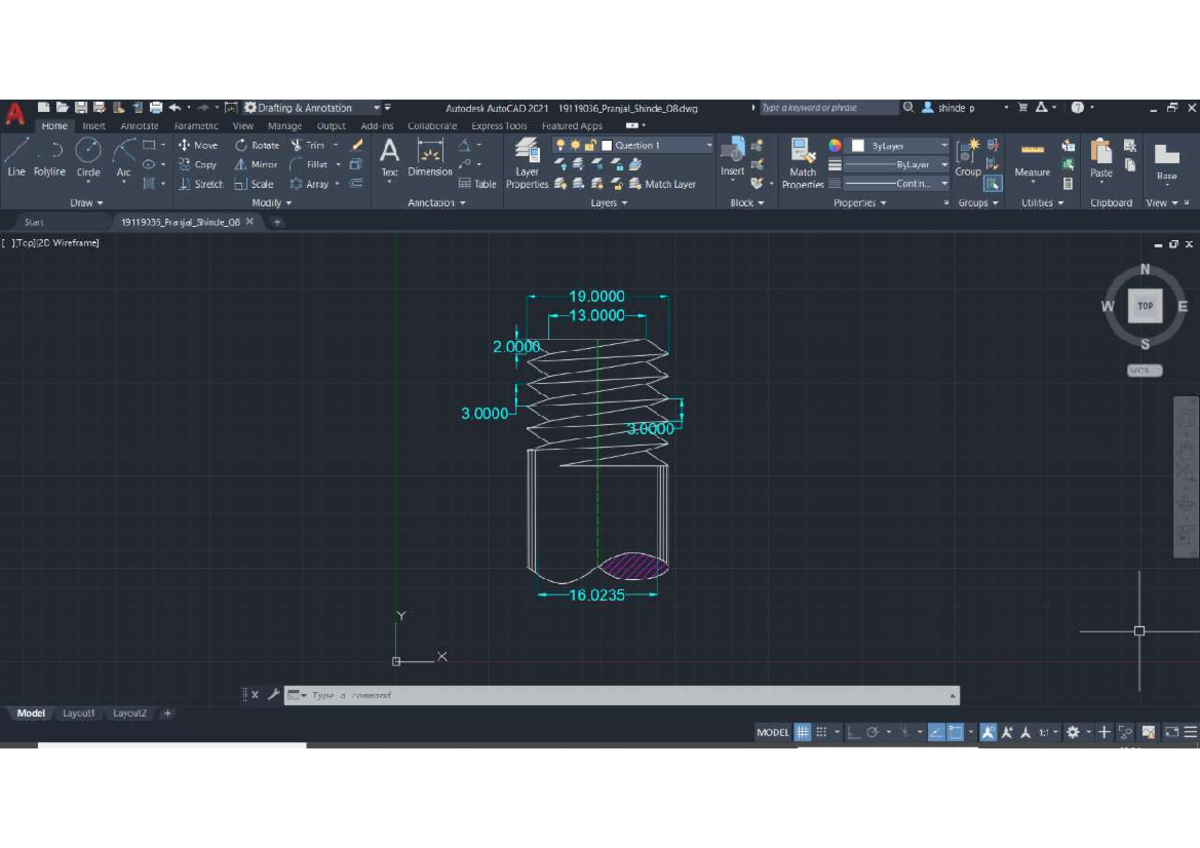
Task: Toggle object snap in the status bar
Action: click(956, 732)
